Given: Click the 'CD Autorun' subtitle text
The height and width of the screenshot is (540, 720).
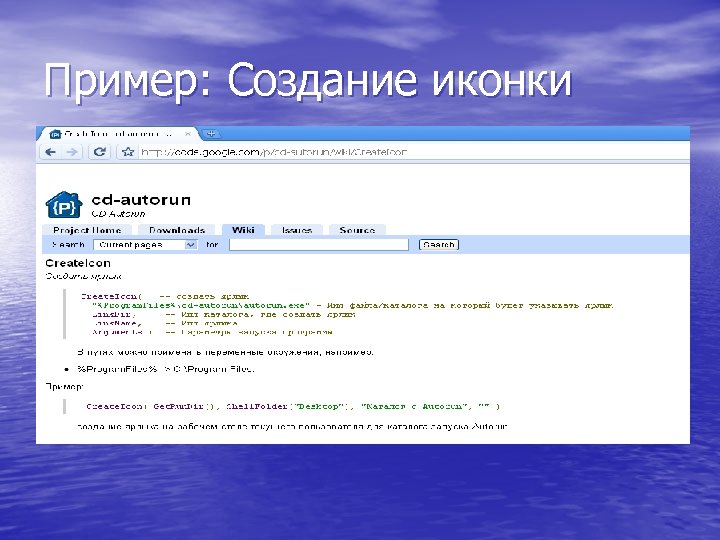Looking at the screenshot, I should pos(118,214).
